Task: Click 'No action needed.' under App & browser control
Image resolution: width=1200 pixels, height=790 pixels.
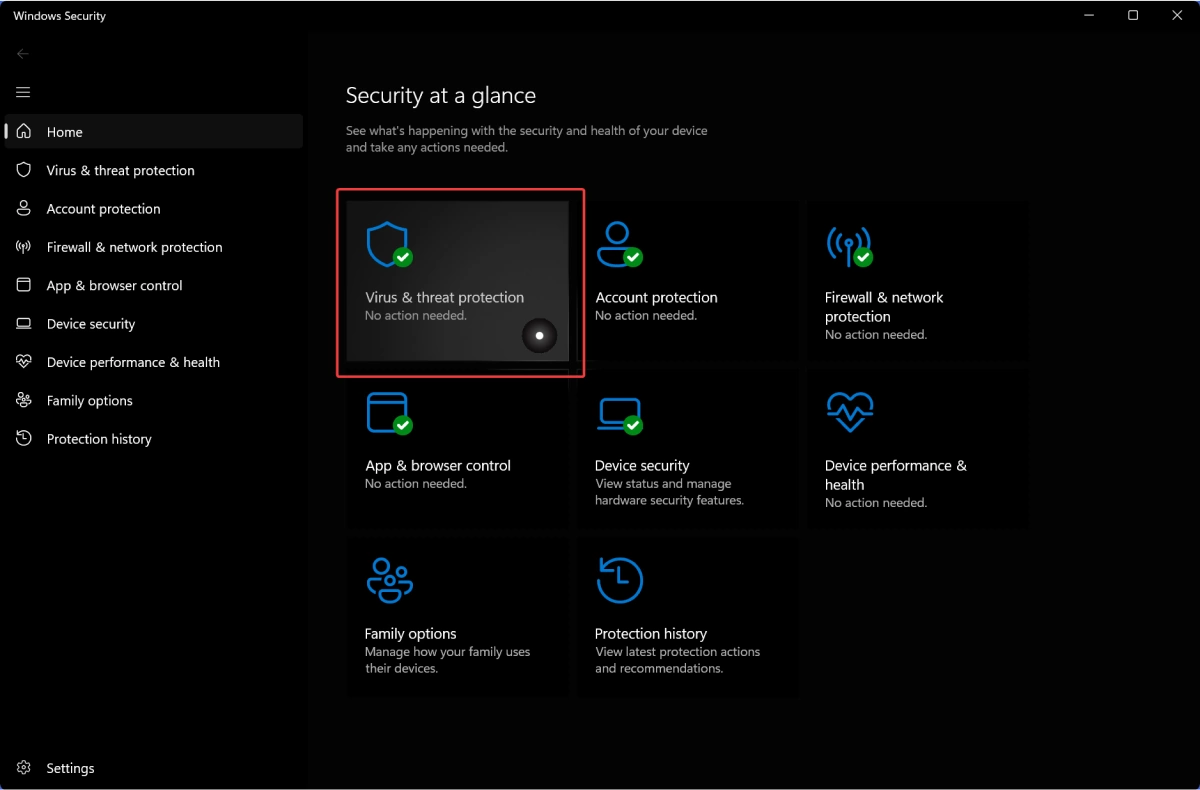Action: [416, 484]
